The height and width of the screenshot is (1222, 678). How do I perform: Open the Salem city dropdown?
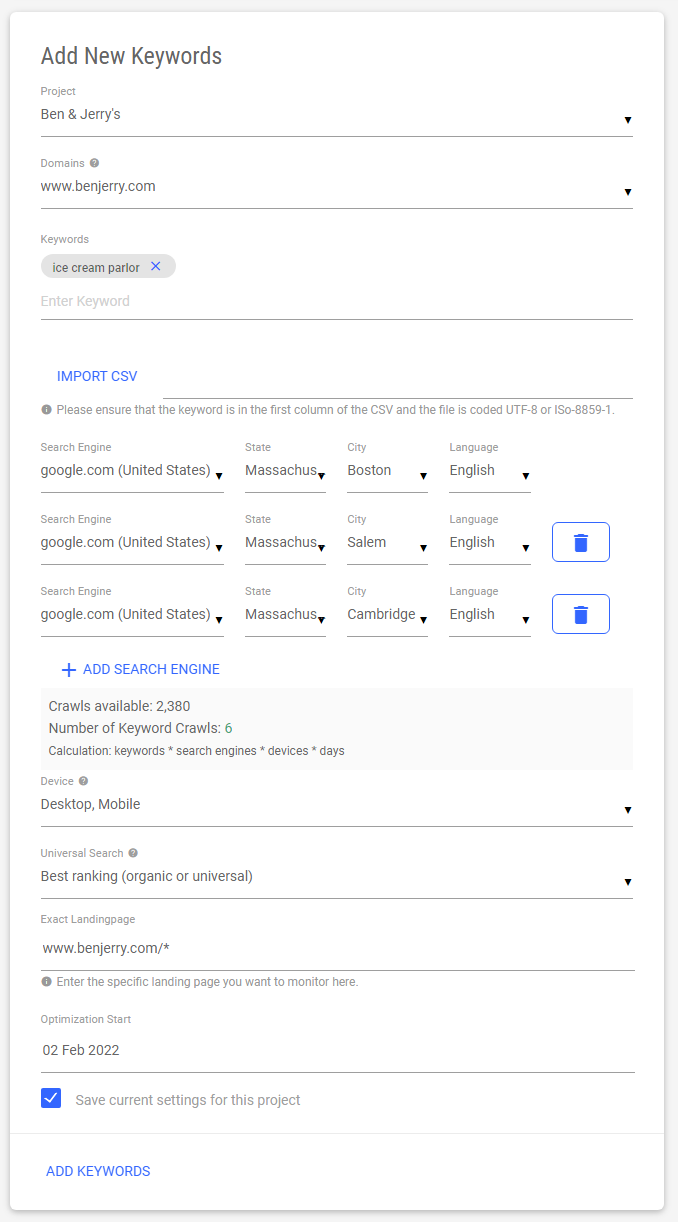click(x=387, y=544)
